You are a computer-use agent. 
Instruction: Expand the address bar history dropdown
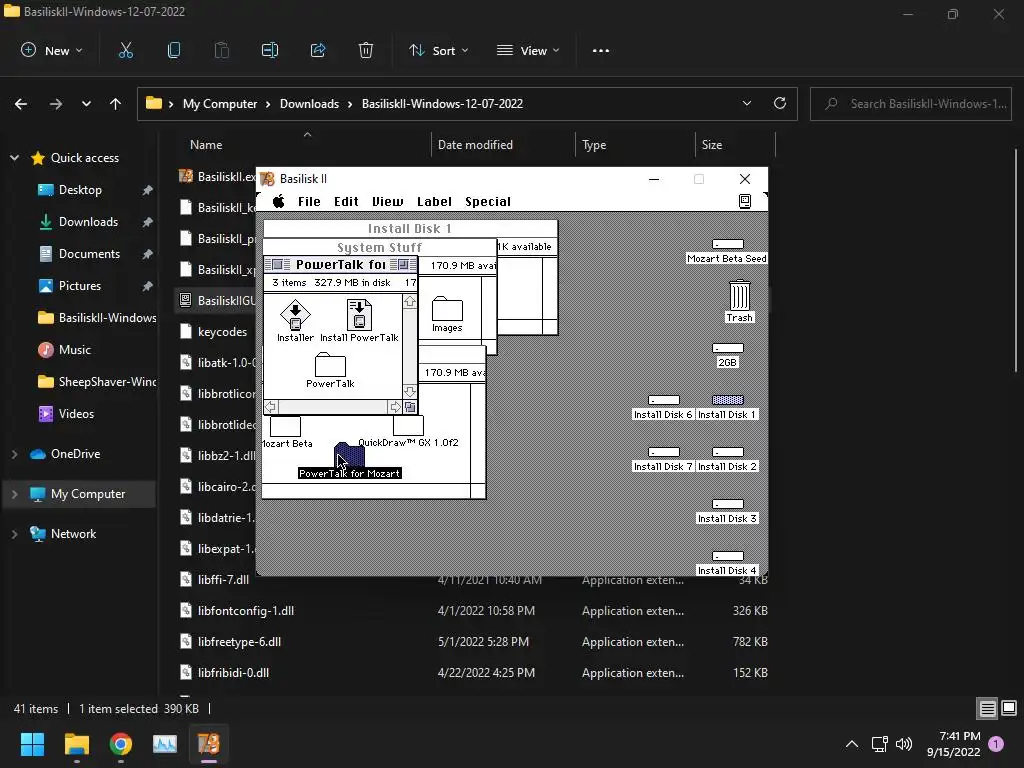(746, 103)
